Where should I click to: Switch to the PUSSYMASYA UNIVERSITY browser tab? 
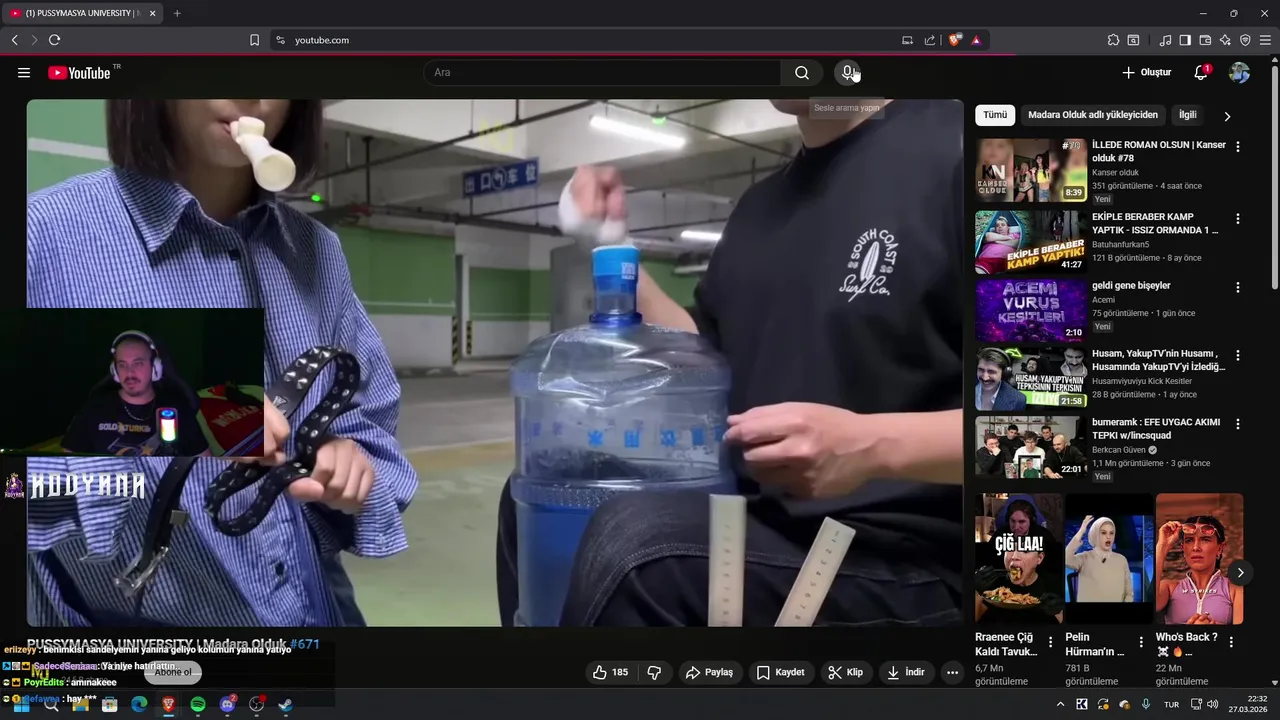[82, 13]
